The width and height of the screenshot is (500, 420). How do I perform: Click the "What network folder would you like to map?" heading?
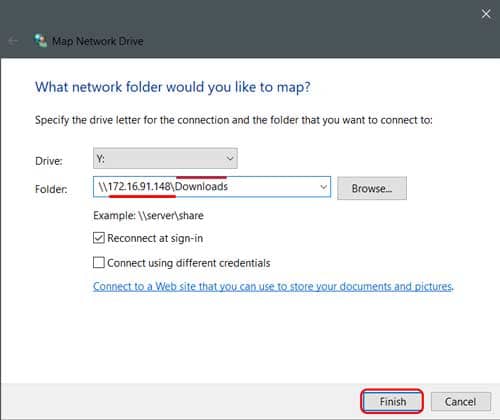pyautogui.click(x=173, y=87)
